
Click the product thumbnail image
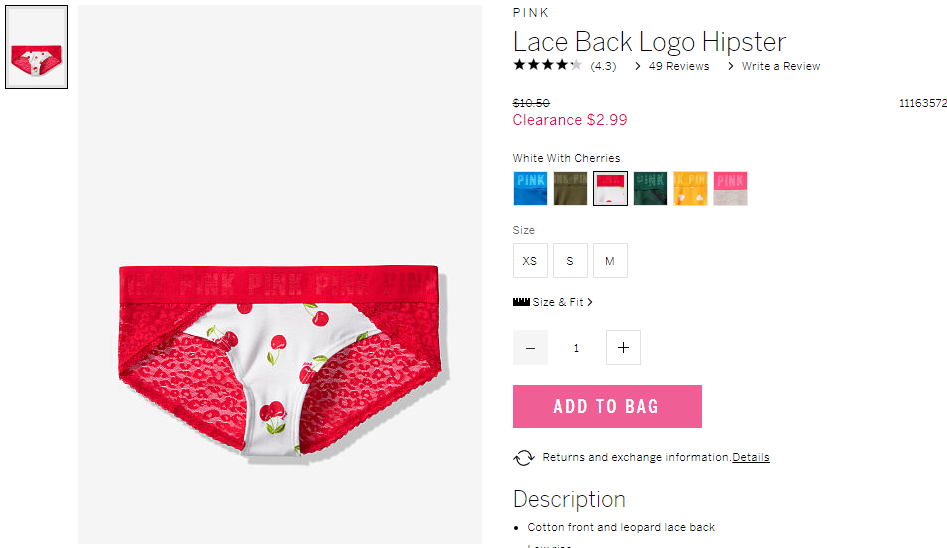pos(36,47)
